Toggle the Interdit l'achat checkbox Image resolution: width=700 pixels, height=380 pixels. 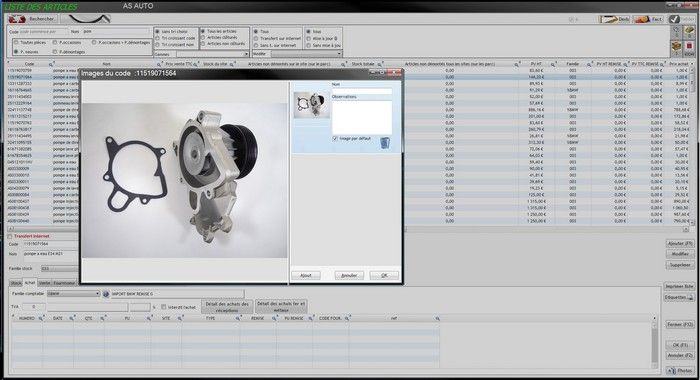(x=163, y=307)
